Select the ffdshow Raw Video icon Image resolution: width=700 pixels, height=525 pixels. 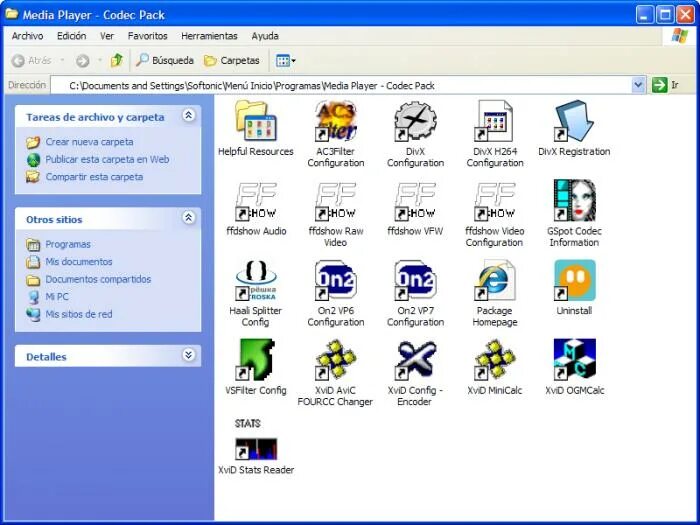(336, 201)
